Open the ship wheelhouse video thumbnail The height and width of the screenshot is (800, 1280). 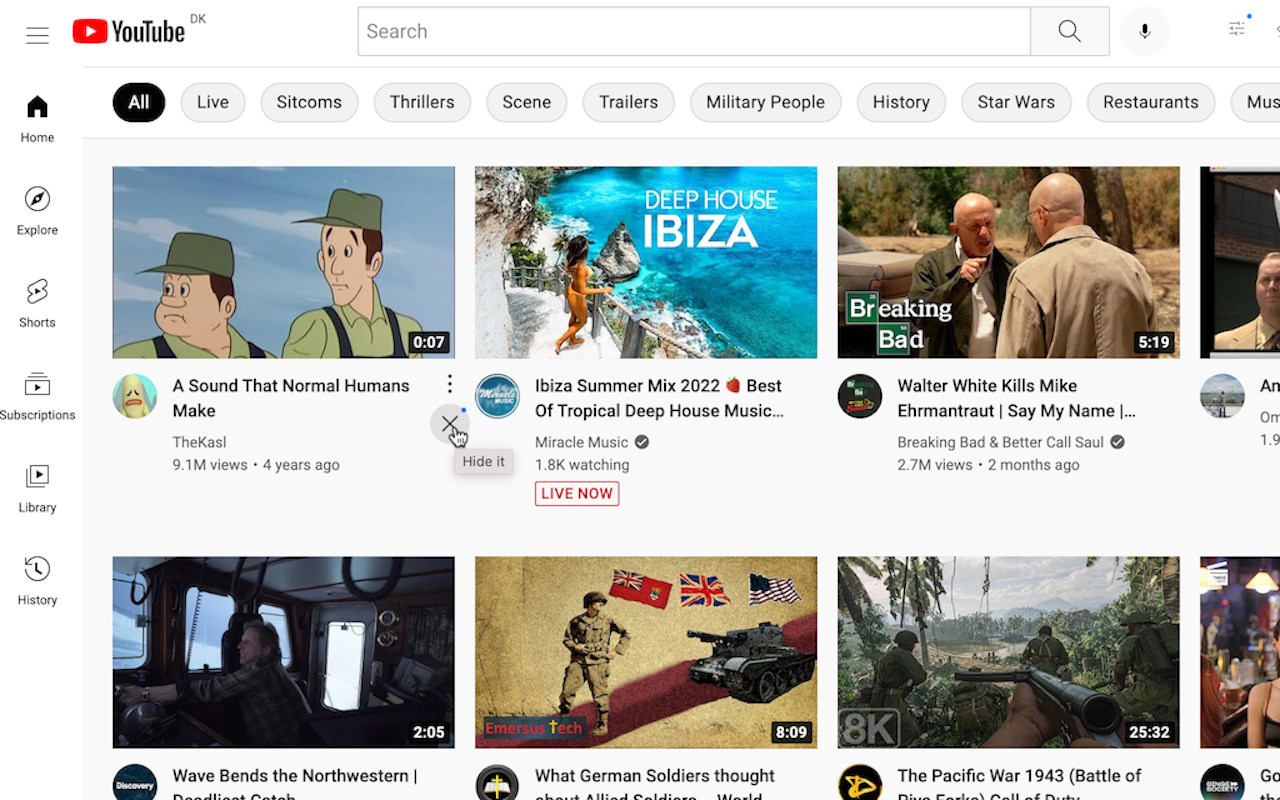click(x=284, y=652)
